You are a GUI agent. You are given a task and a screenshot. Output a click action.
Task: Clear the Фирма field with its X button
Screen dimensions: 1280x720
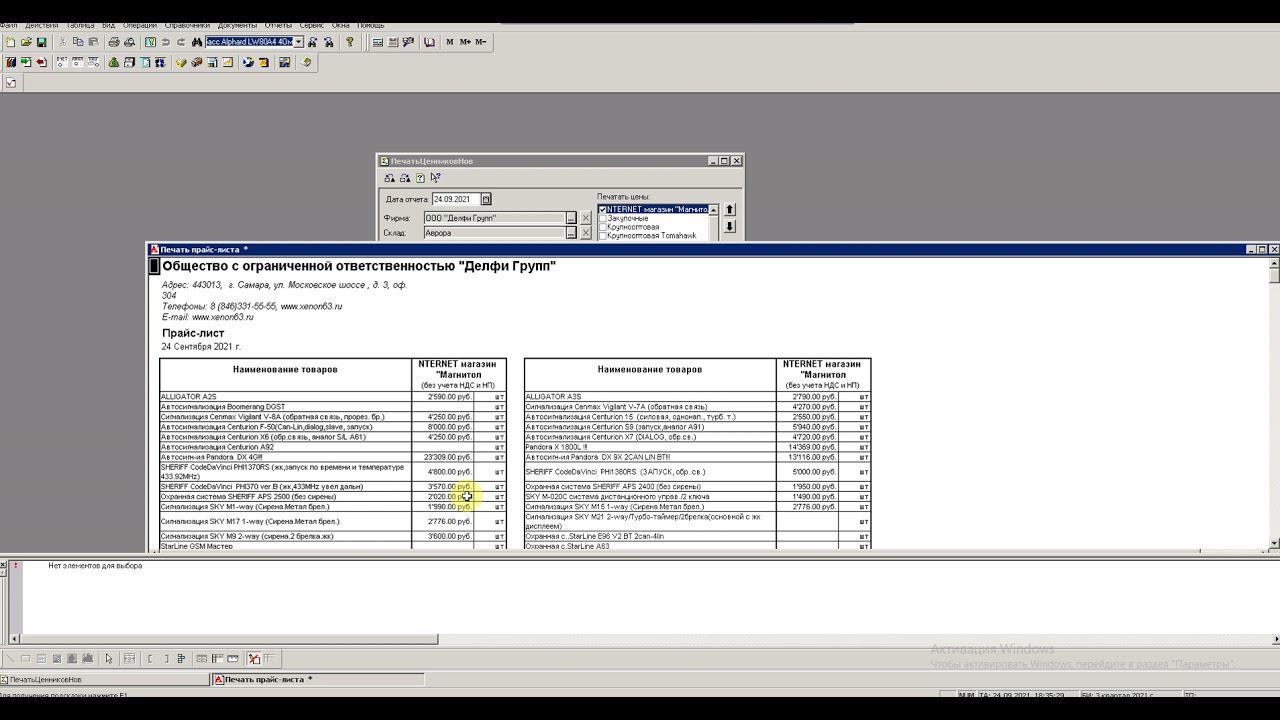(x=586, y=218)
